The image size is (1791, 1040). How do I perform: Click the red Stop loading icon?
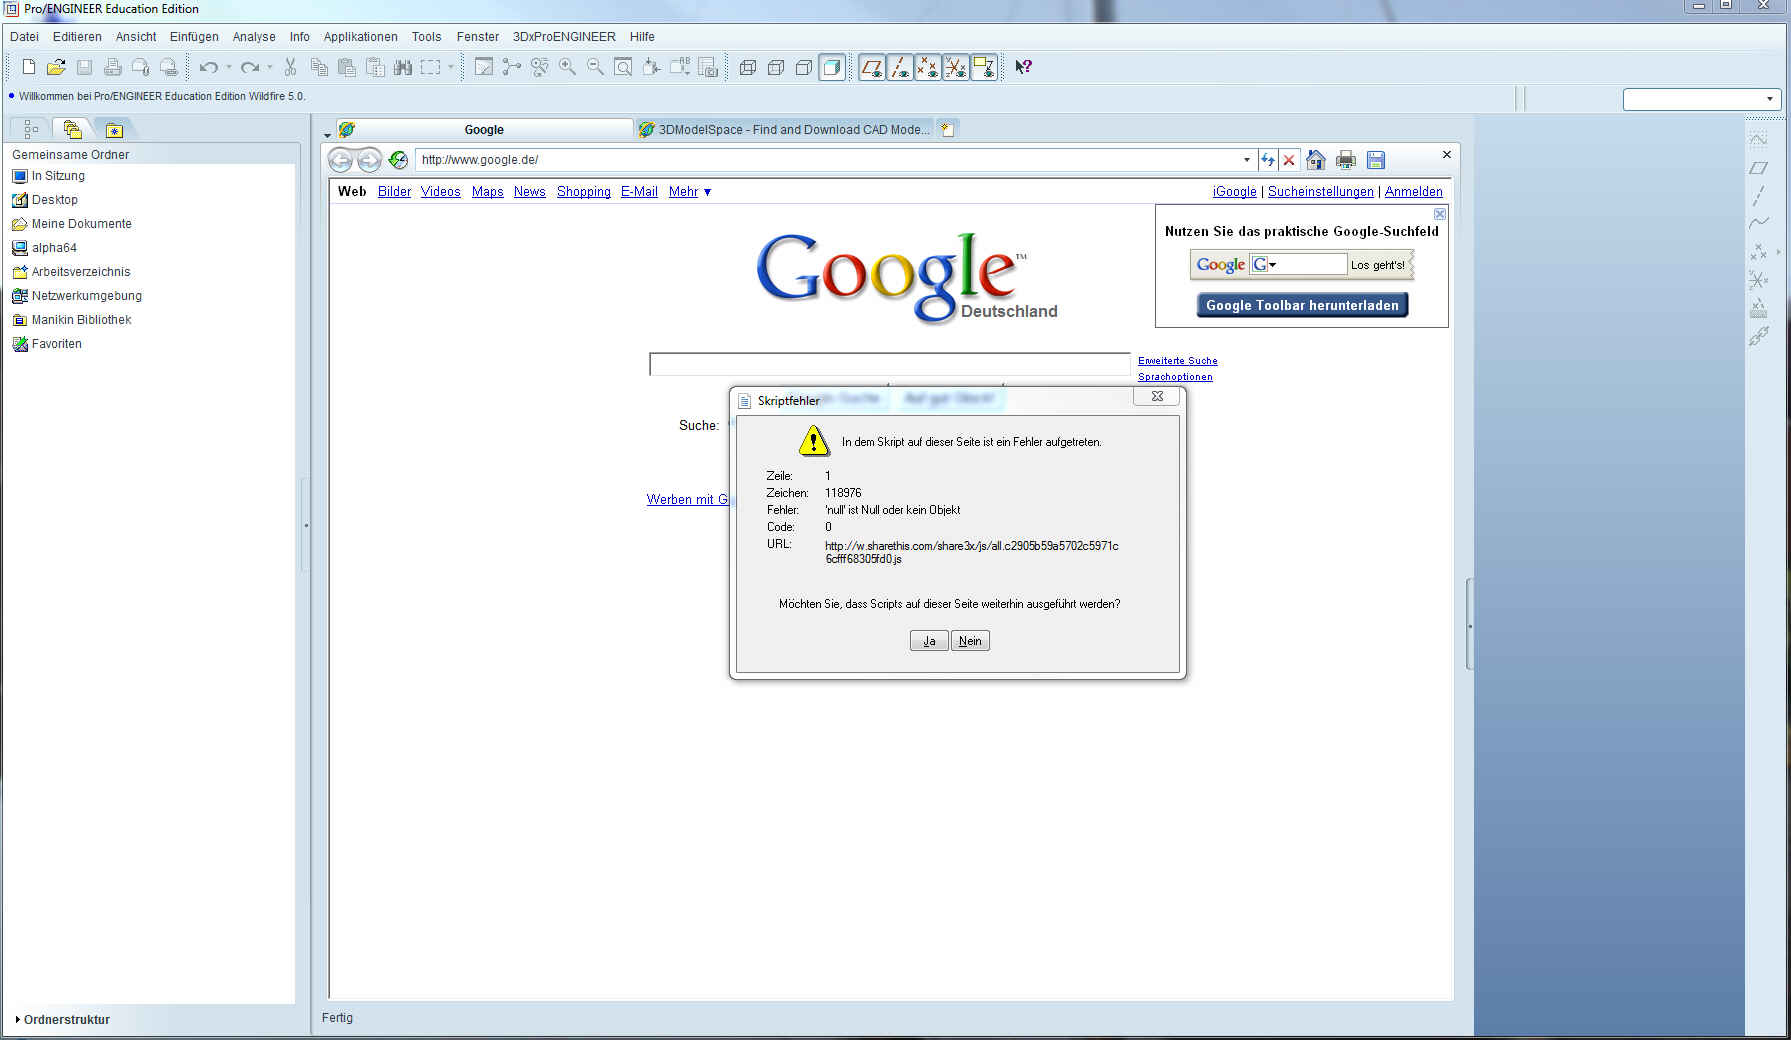coord(1289,160)
